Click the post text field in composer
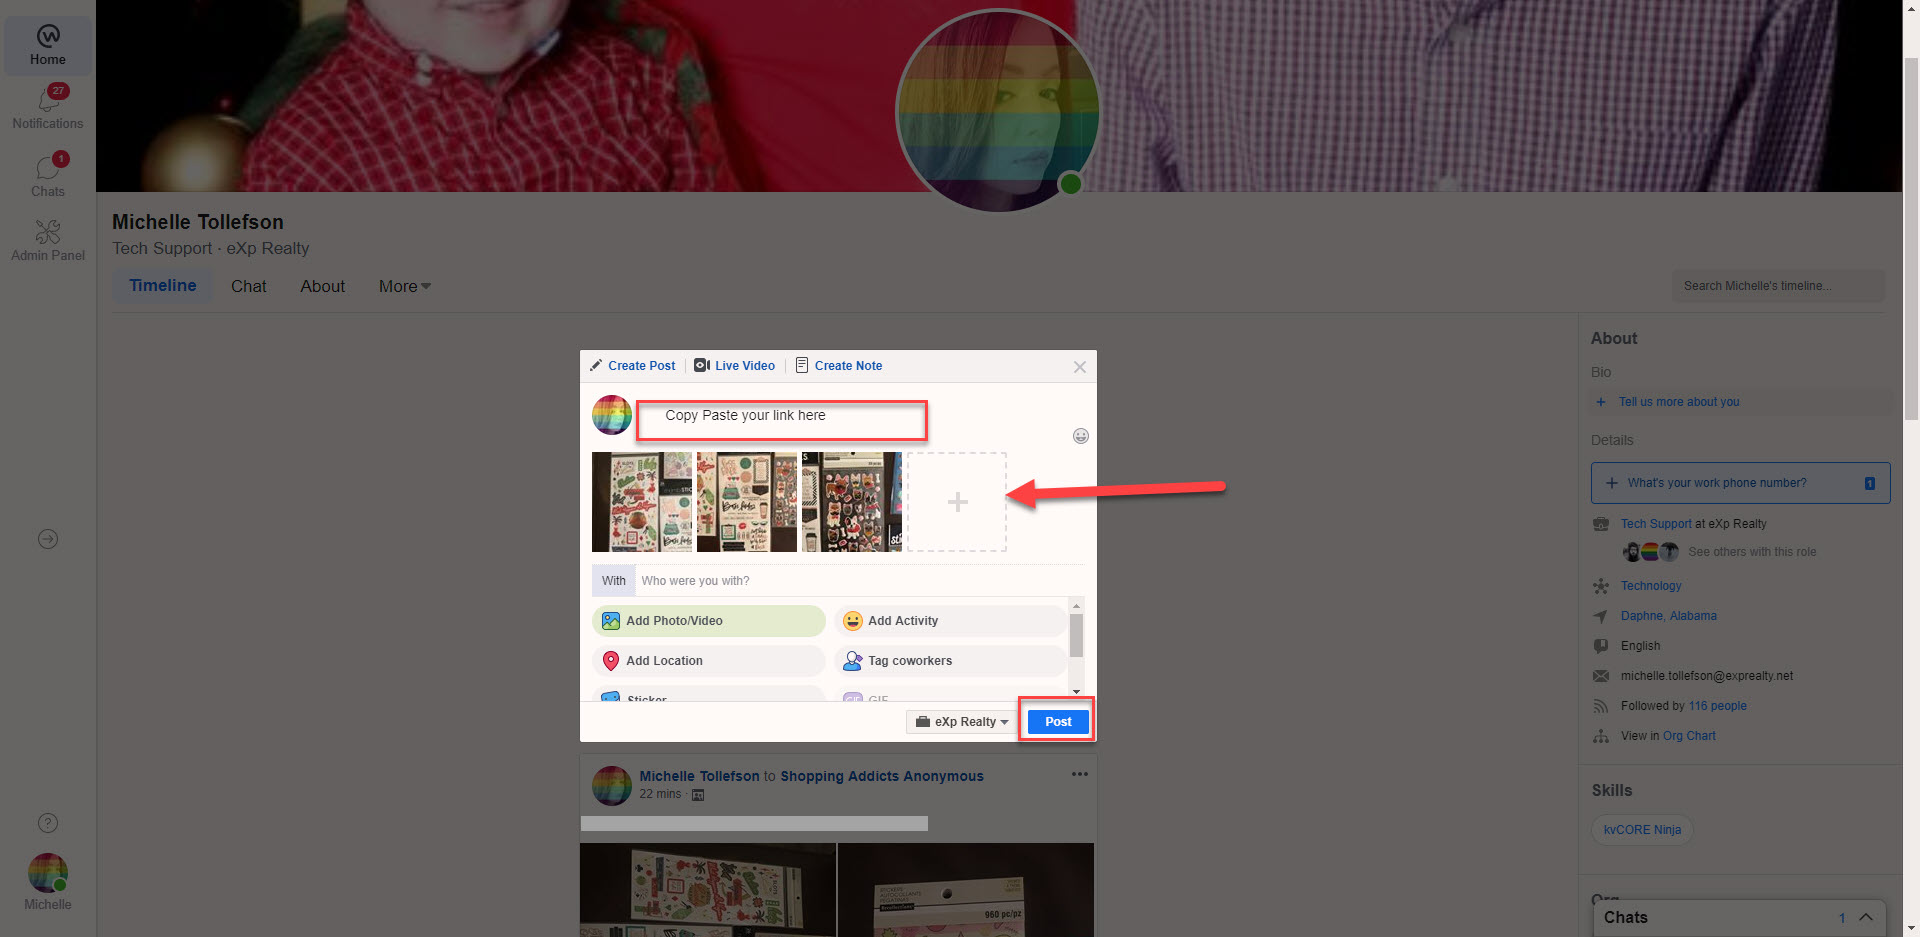This screenshot has width=1920, height=937. [x=782, y=420]
